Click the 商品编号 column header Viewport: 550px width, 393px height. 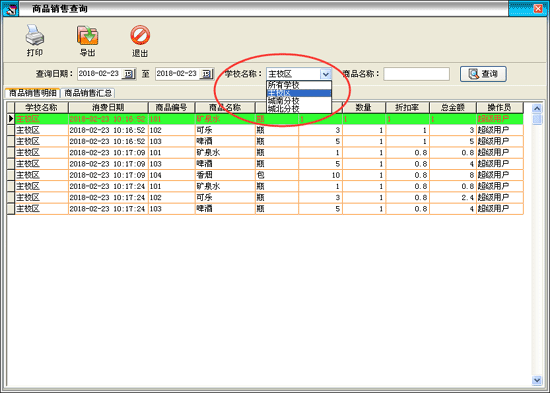[172, 107]
